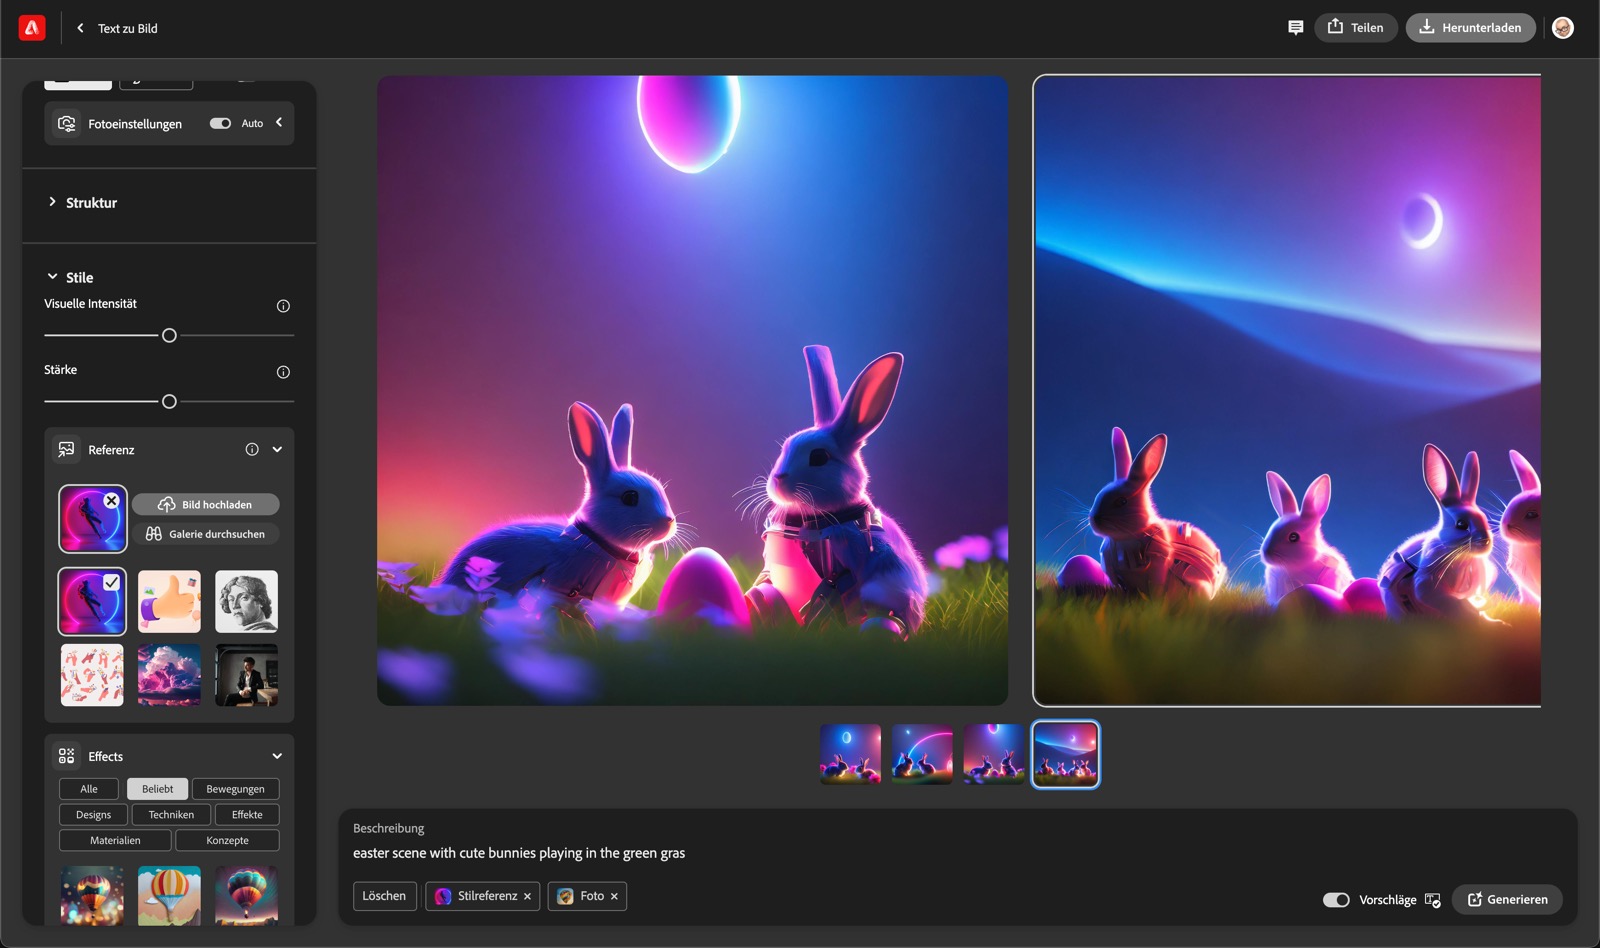Select the second result thumbnail
The width and height of the screenshot is (1600, 948).
coord(922,754)
